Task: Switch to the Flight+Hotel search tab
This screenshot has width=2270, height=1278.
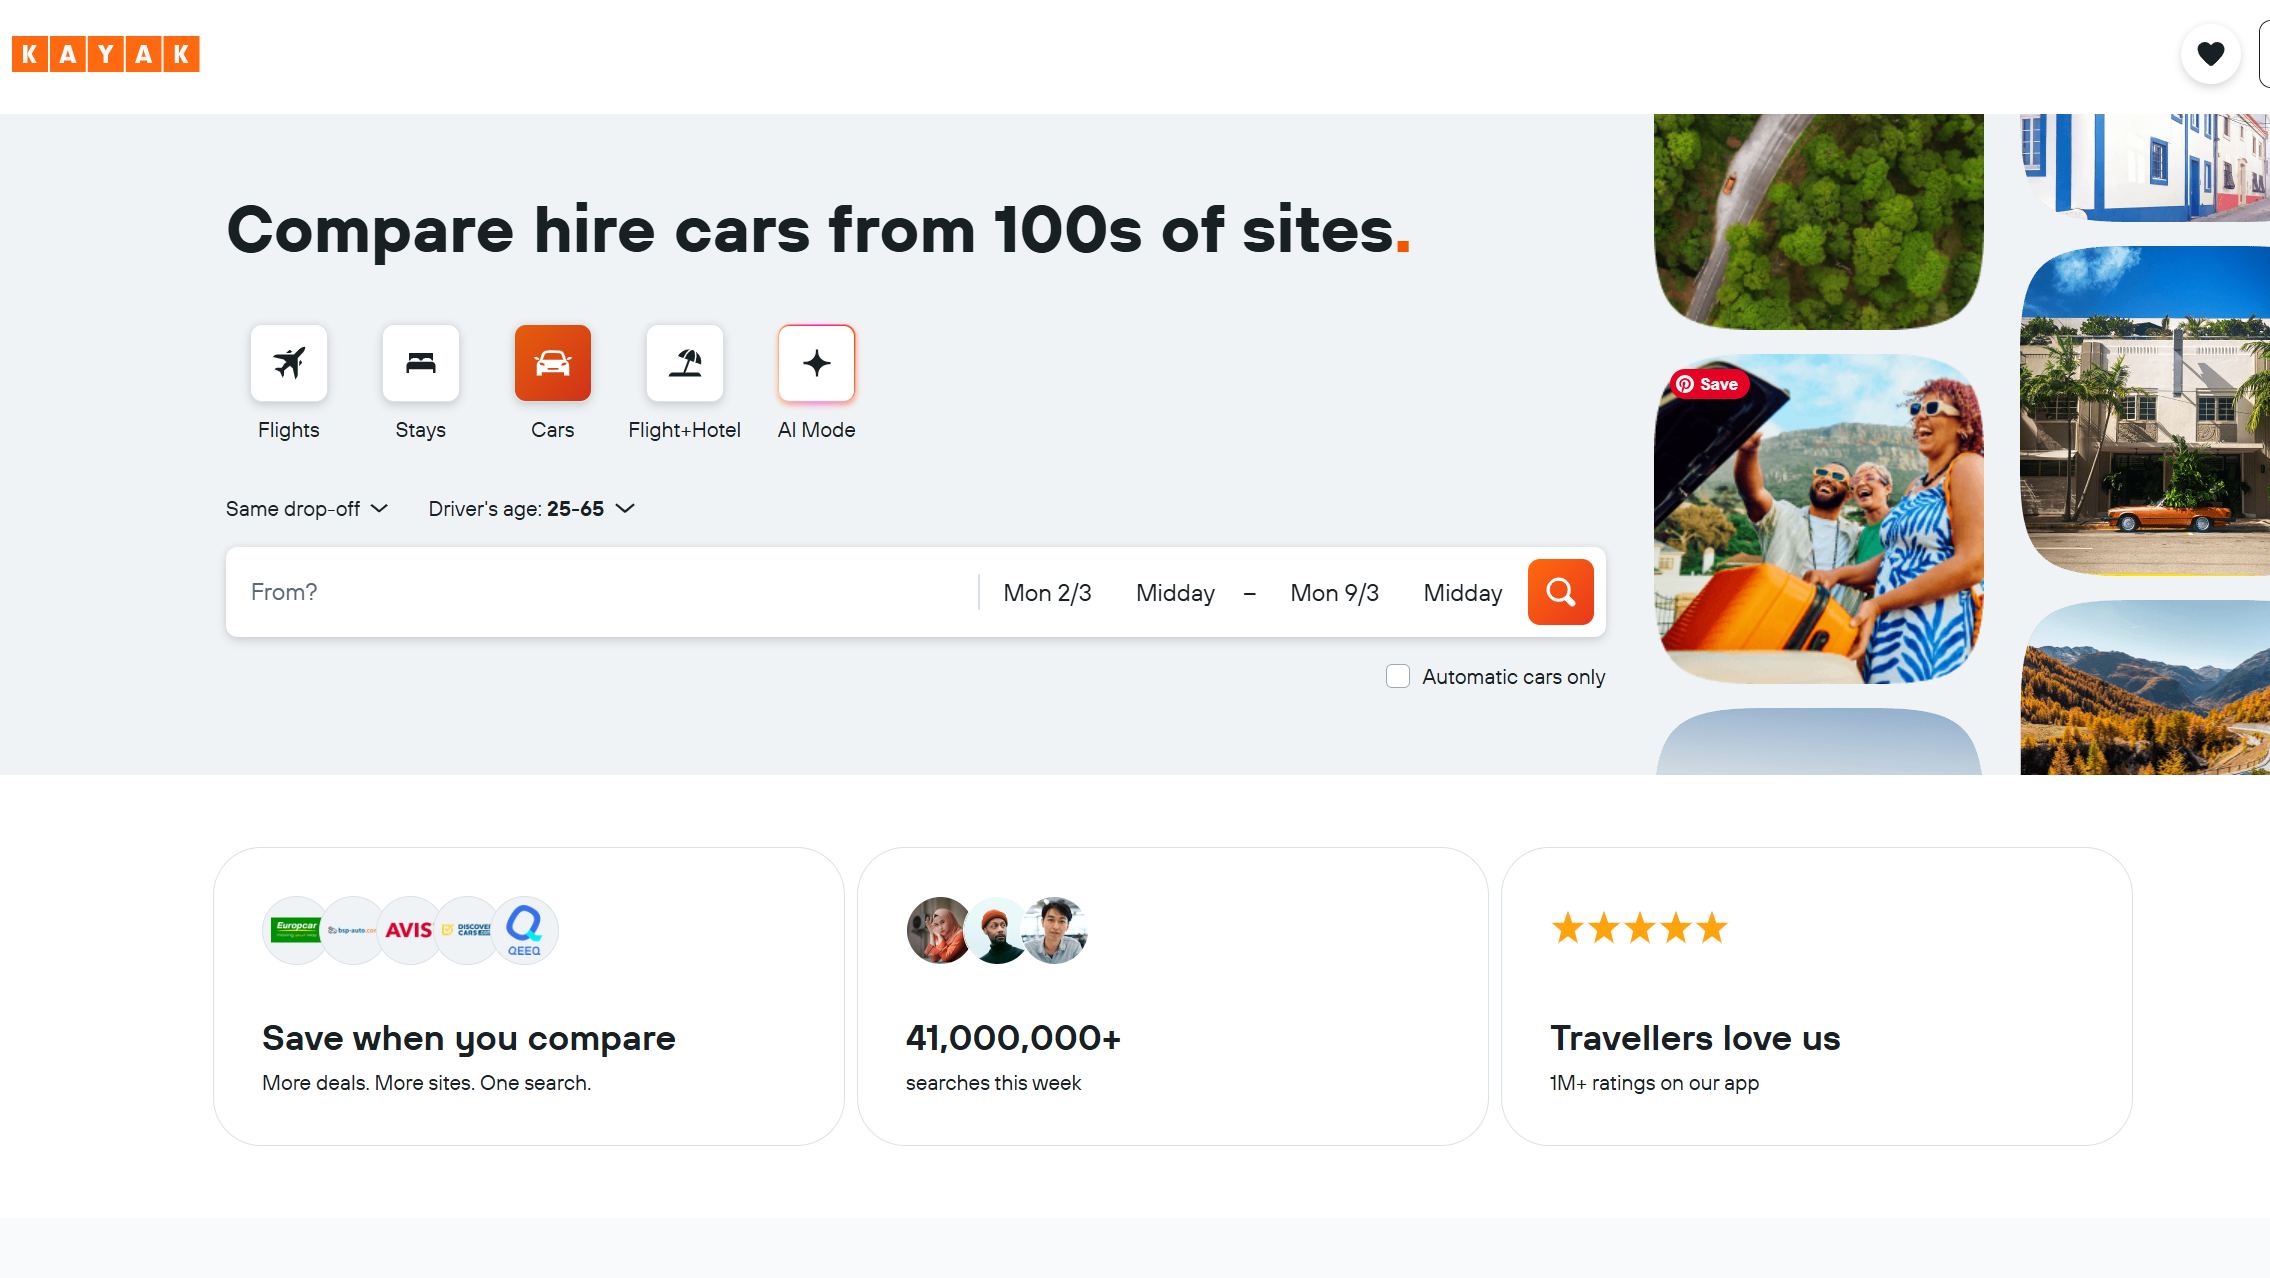Action: coord(684,363)
